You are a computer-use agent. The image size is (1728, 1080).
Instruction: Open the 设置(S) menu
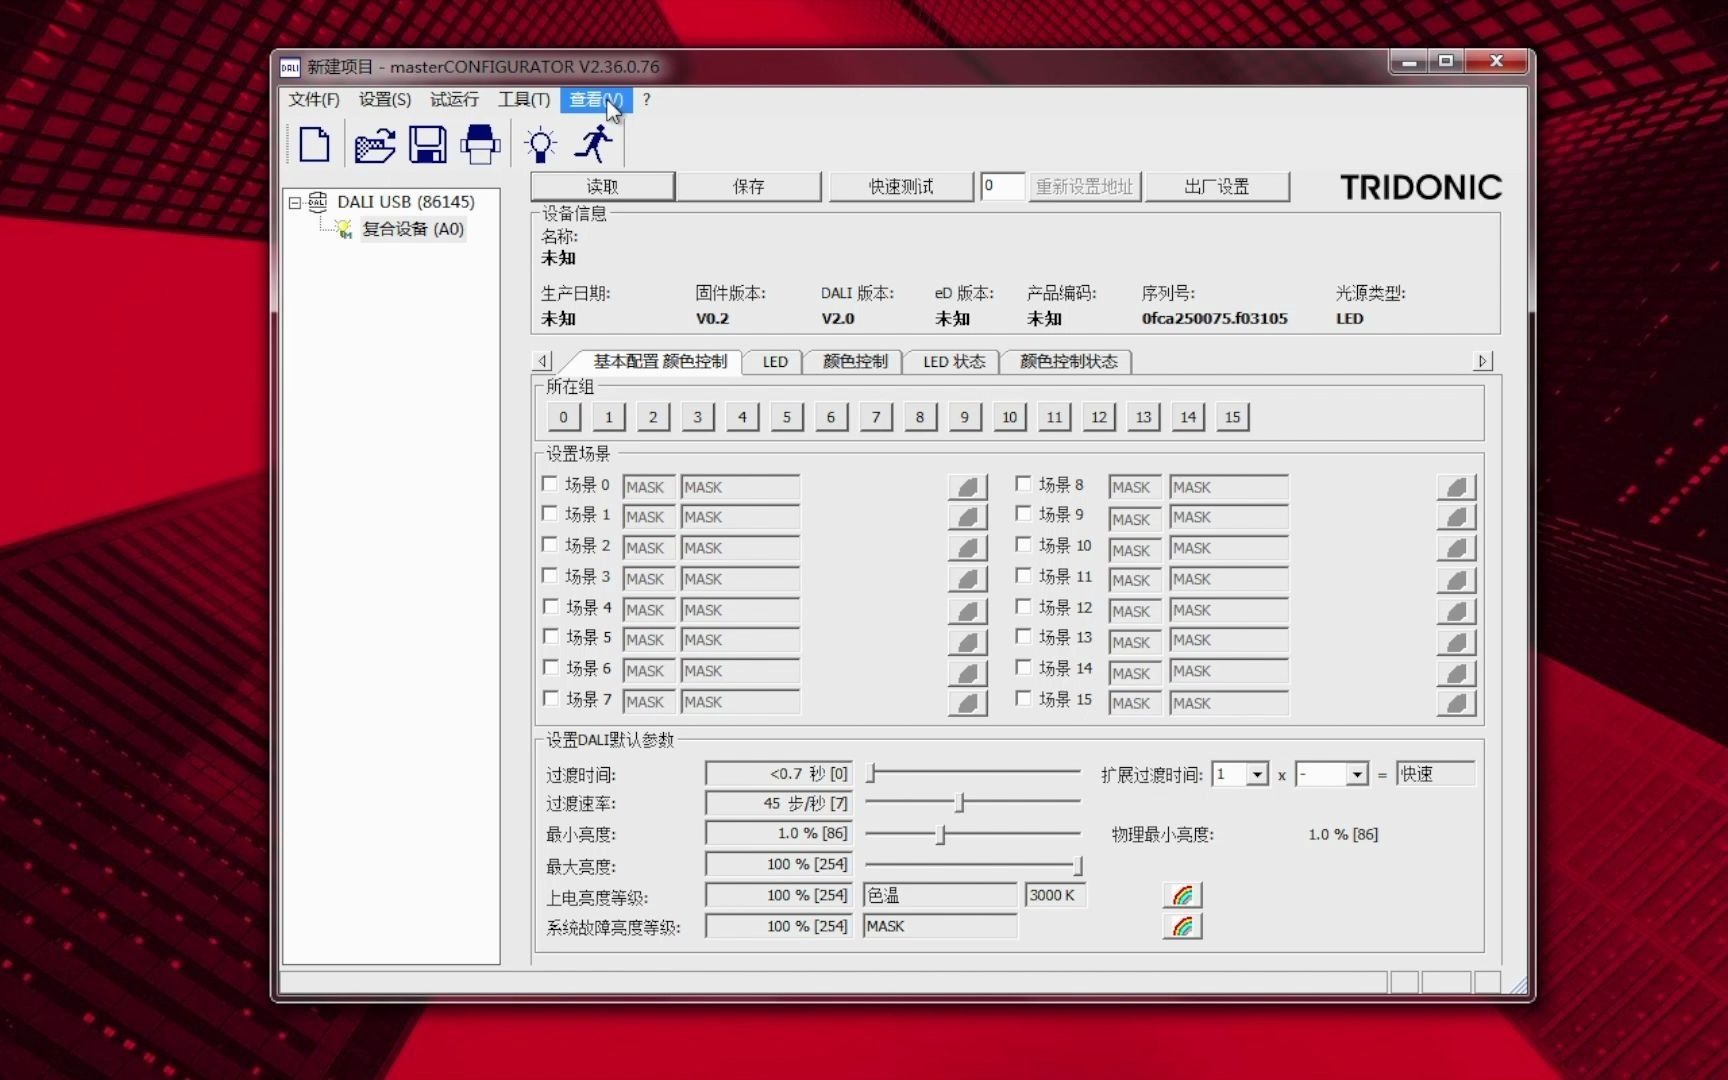point(385,99)
